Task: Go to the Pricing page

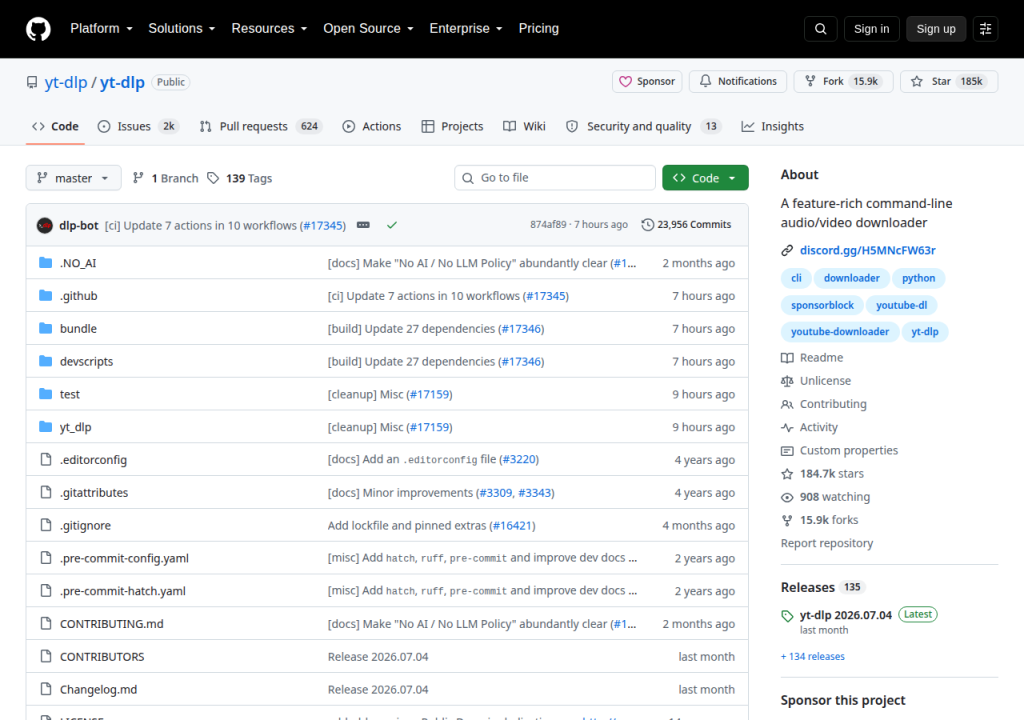Action: pyautogui.click(x=539, y=29)
